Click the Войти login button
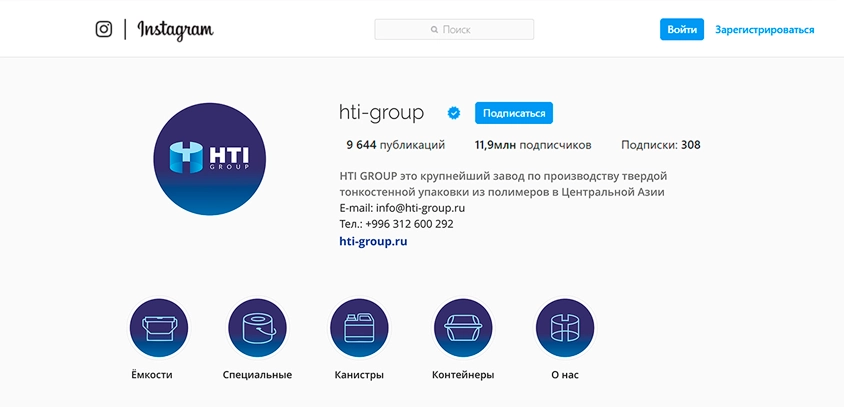Screen dimensions: 844x407 tap(682, 30)
